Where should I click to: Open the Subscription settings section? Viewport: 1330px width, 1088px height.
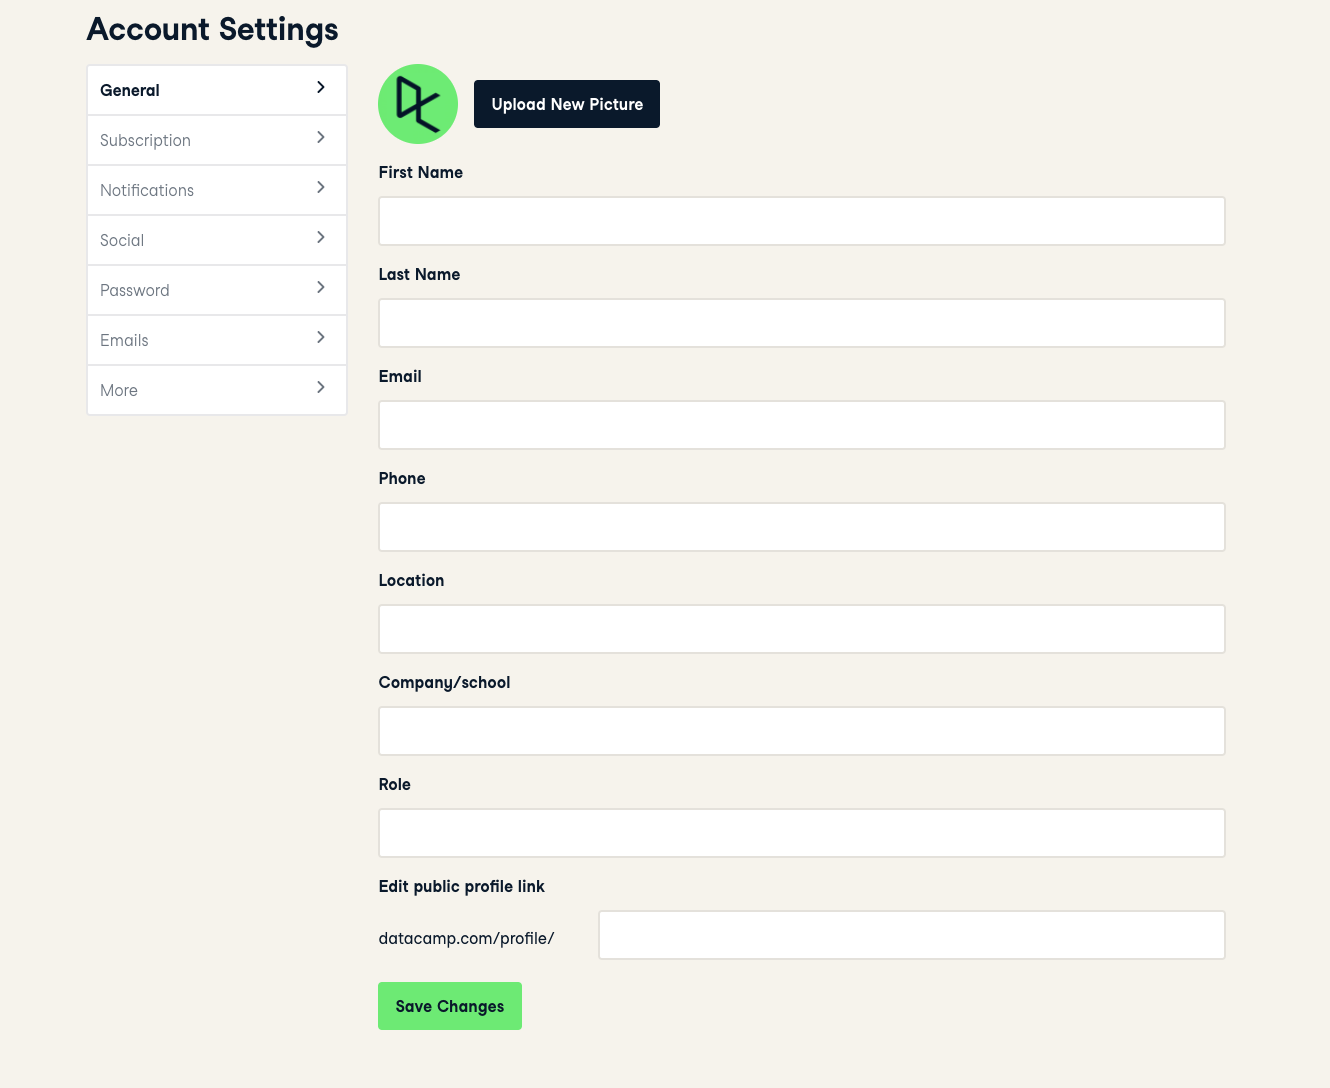[x=146, y=140]
